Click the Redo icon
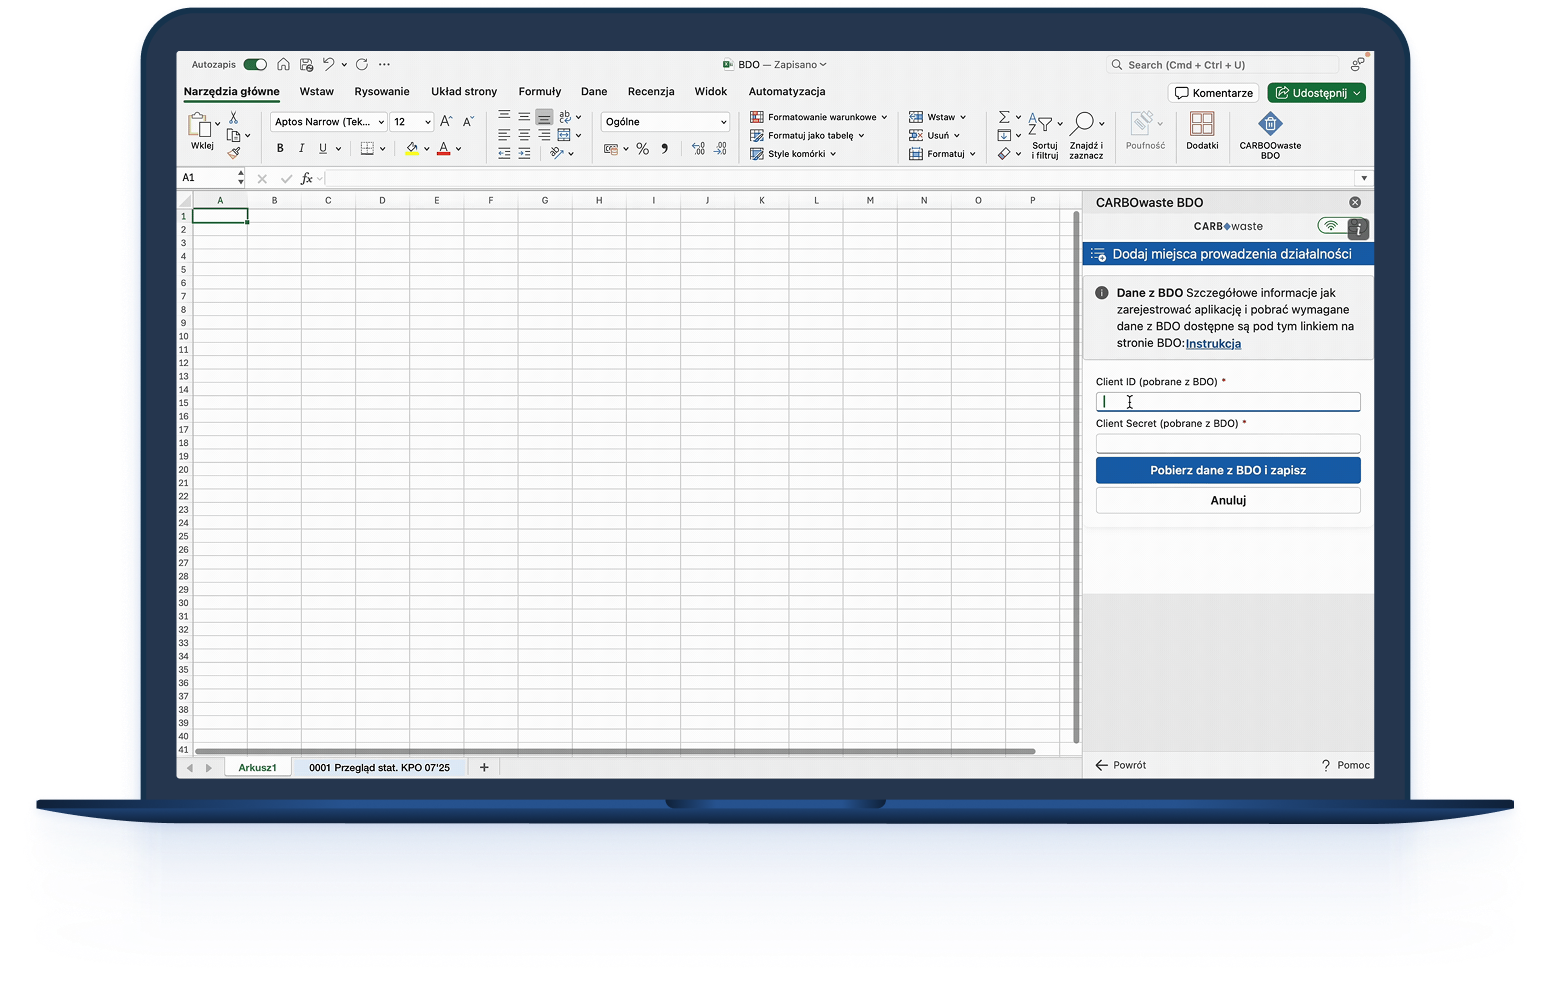 [x=361, y=65]
